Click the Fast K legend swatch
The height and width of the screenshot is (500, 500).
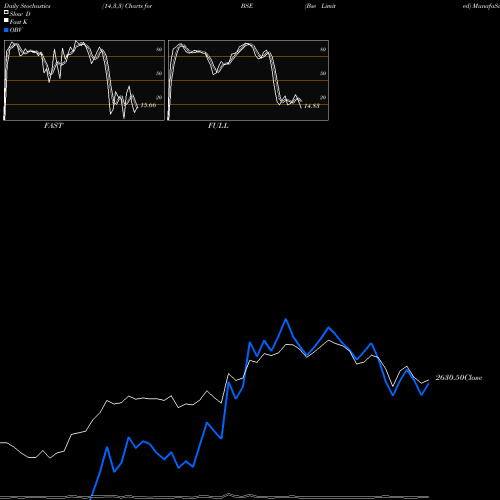pyautogui.click(x=6, y=21)
